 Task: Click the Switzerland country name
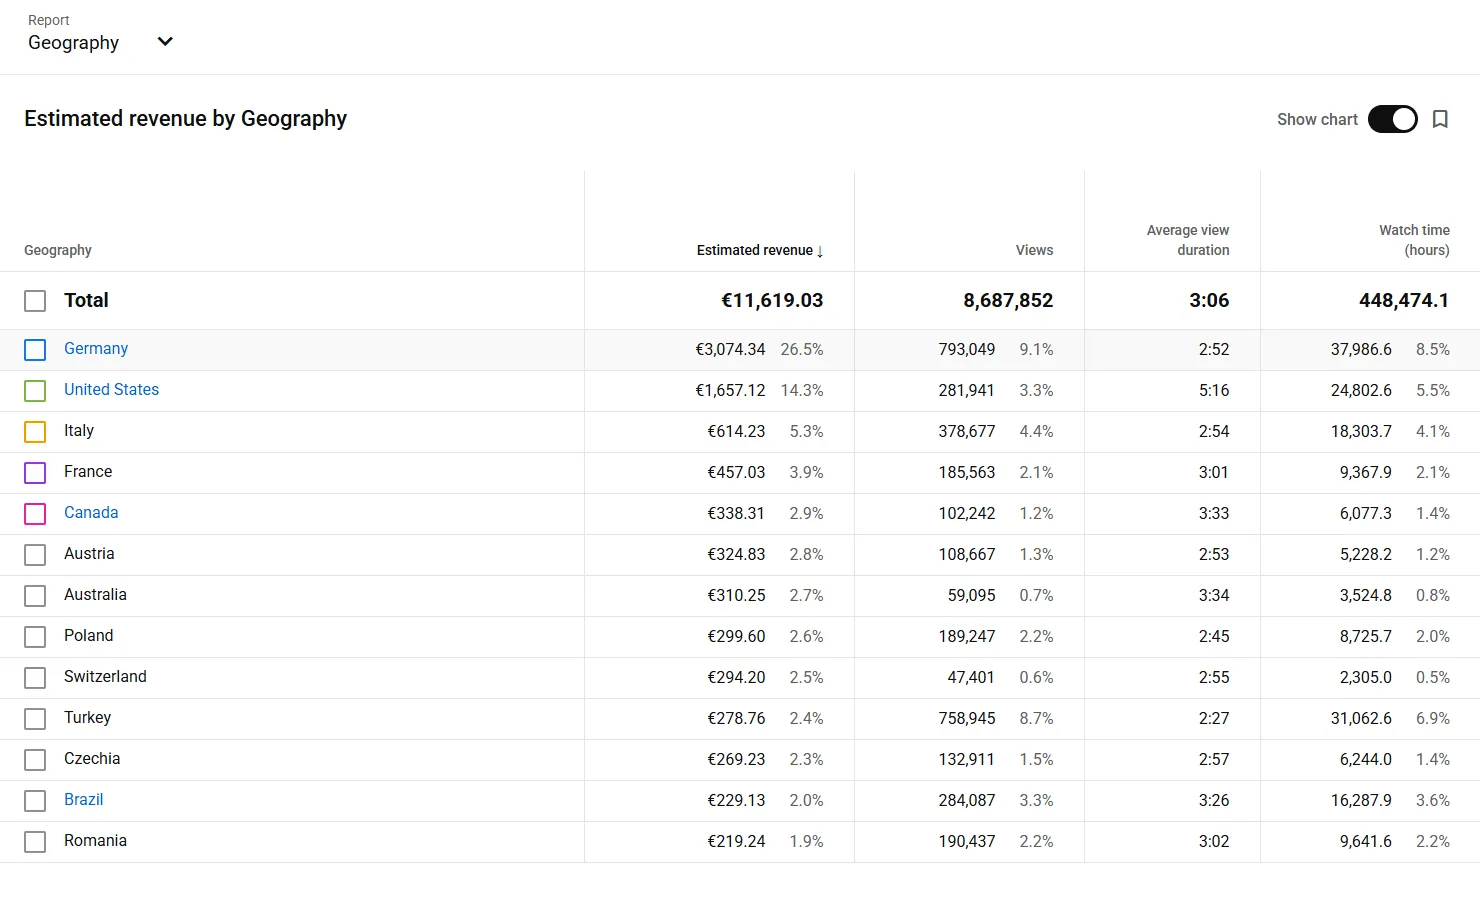coord(105,677)
